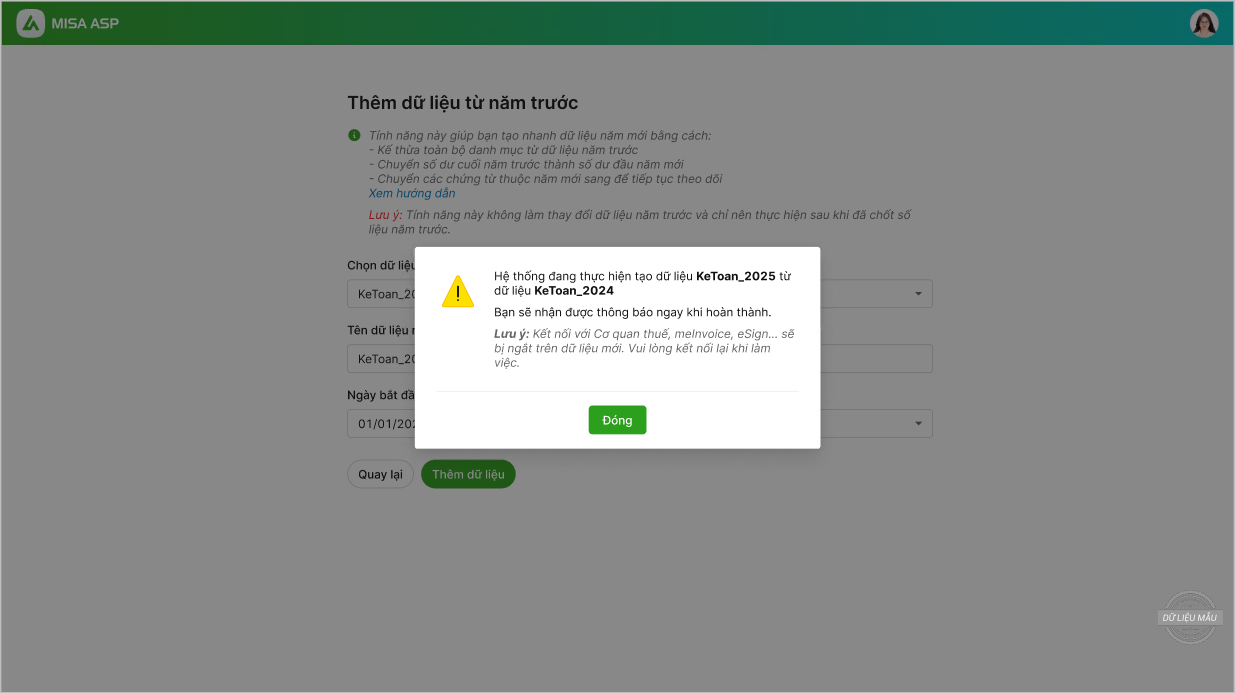Click the Thêm dữ liệu từ năm trước heading

point(462,103)
